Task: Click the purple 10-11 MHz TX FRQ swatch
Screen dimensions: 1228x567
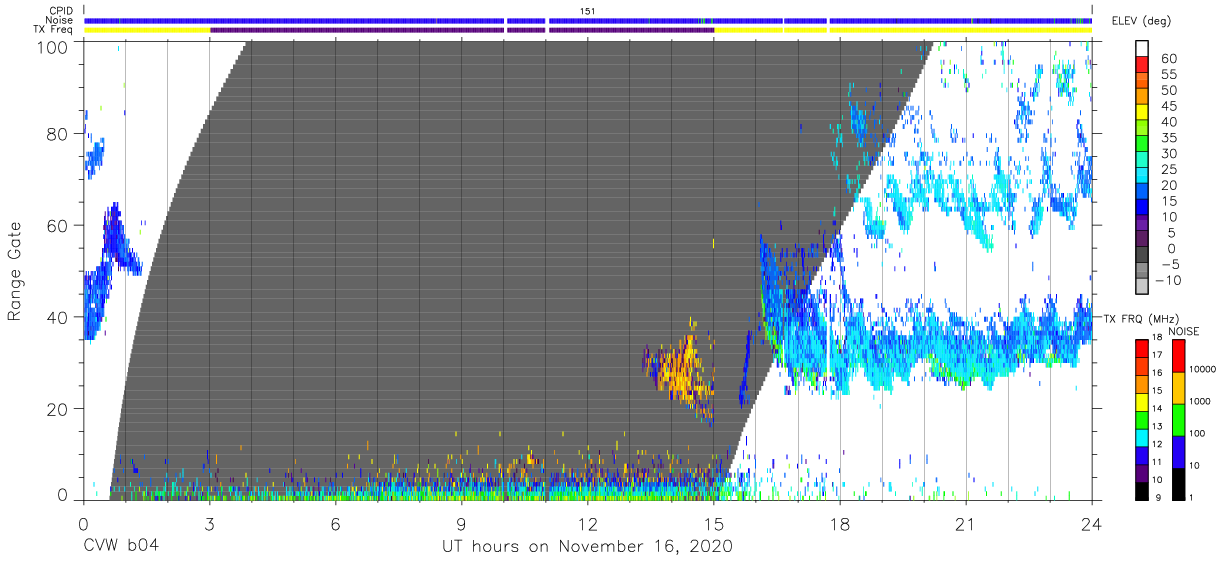Action: pyautogui.click(x=1143, y=472)
